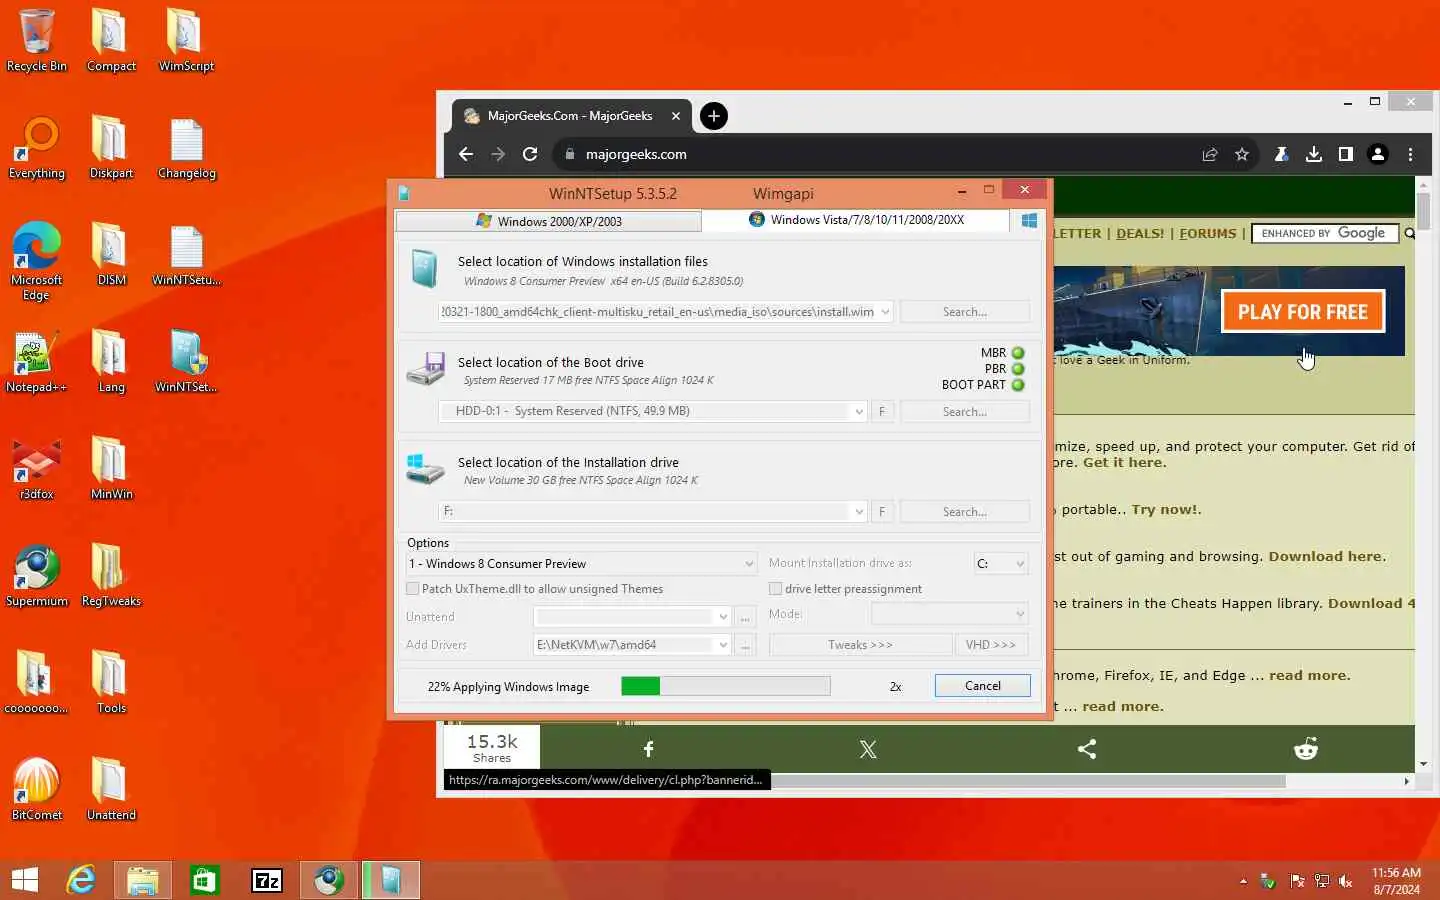Image resolution: width=1440 pixels, height=900 pixels.
Task: Share the MajorGeeks page on Facebook
Action: 649,749
